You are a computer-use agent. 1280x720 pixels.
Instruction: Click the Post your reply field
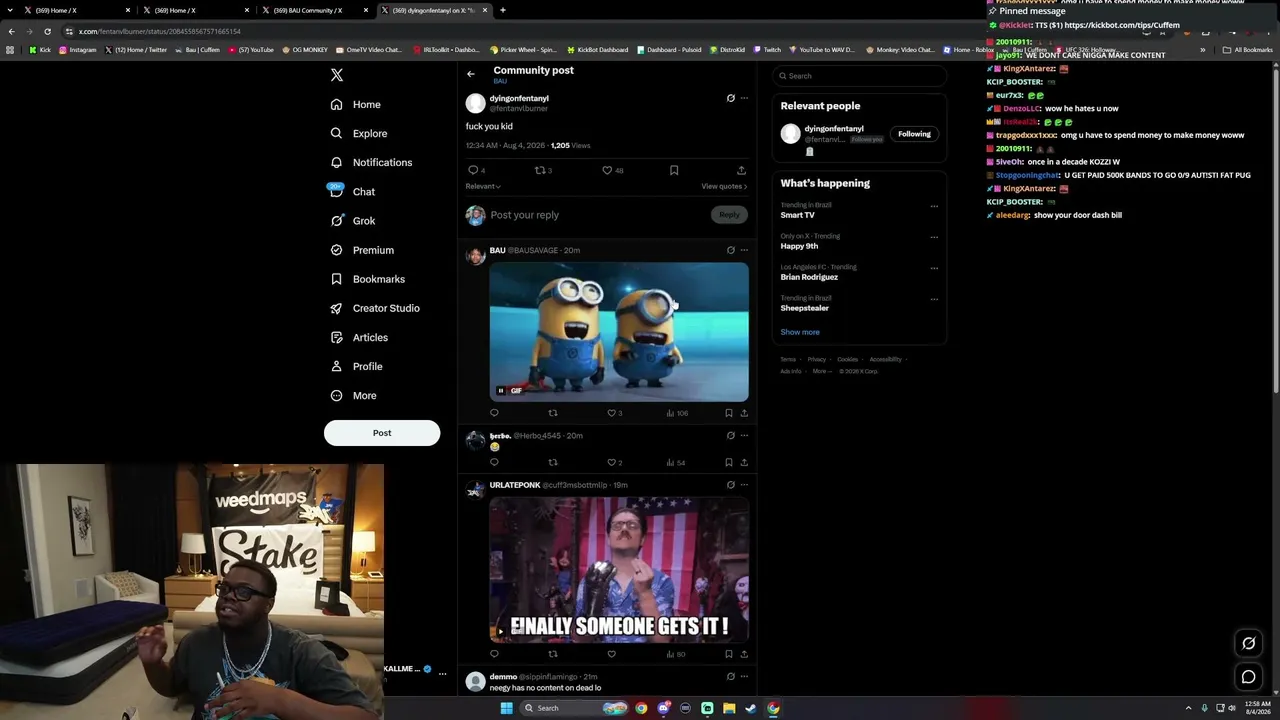pyautogui.click(x=598, y=215)
